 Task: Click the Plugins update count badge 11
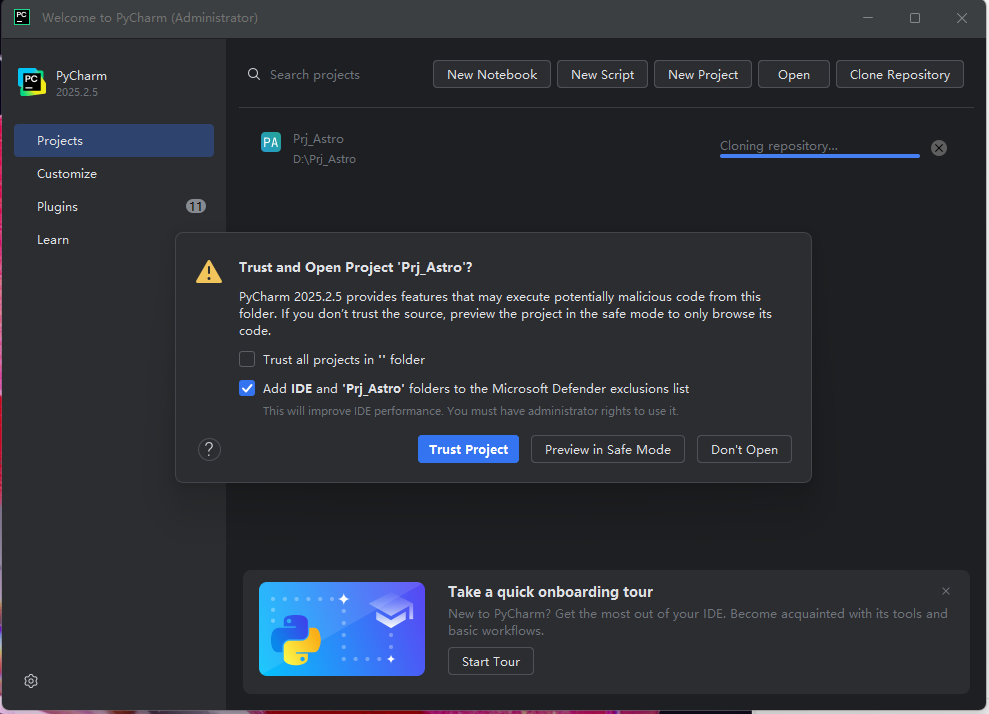point(196,206)
